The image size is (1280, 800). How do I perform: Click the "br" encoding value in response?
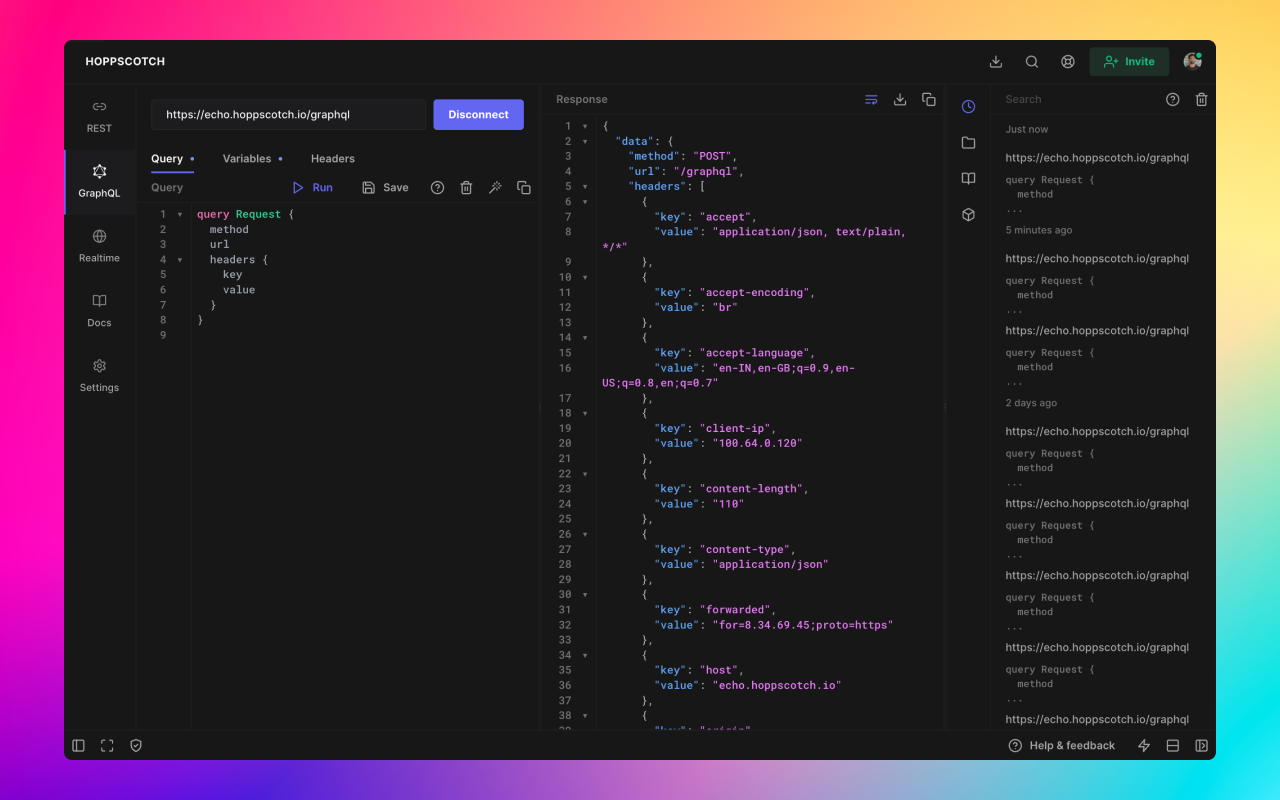click(x=725, y=308)
